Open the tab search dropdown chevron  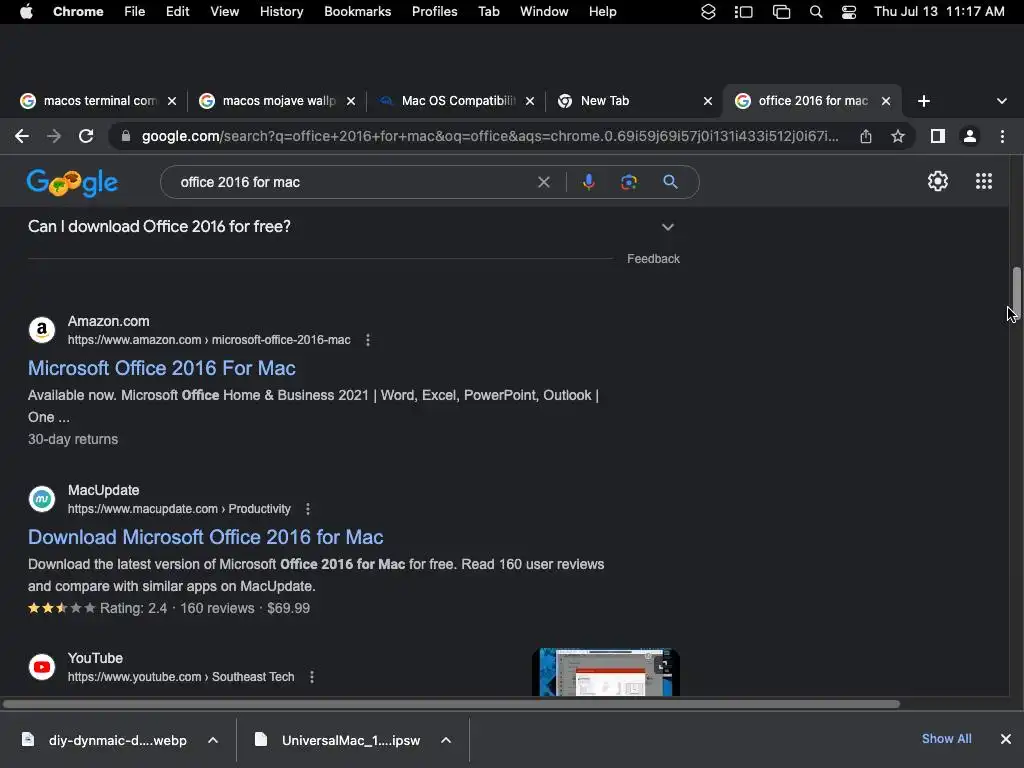(x=1001, y=101)
